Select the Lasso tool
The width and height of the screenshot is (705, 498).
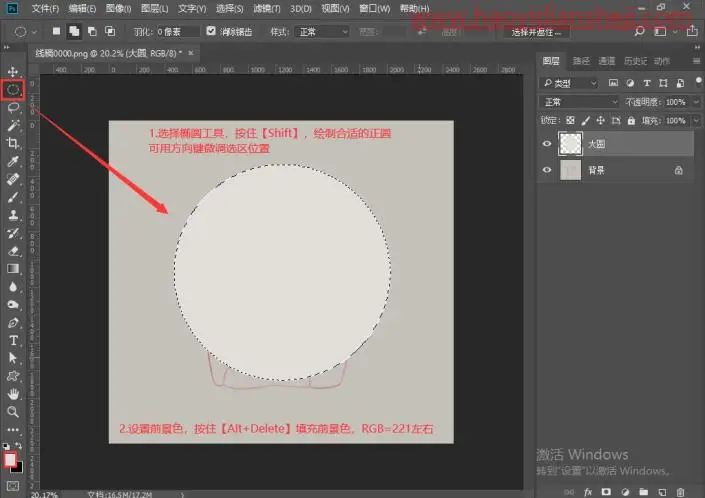[13, 107]
